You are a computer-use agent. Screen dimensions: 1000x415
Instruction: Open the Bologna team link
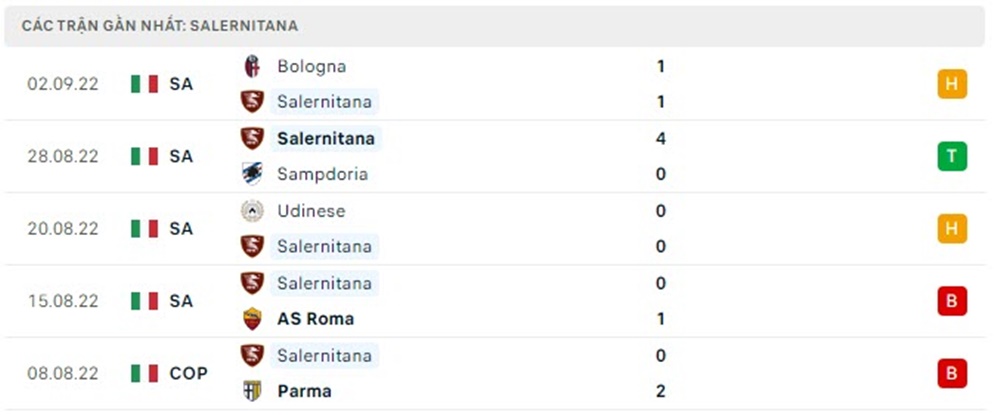coord(312,66)
